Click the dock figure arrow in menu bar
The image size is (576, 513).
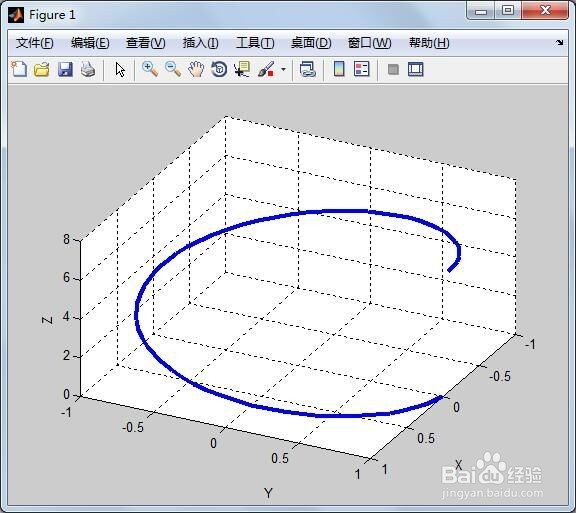pyautogui.click(x=559, y=43)
